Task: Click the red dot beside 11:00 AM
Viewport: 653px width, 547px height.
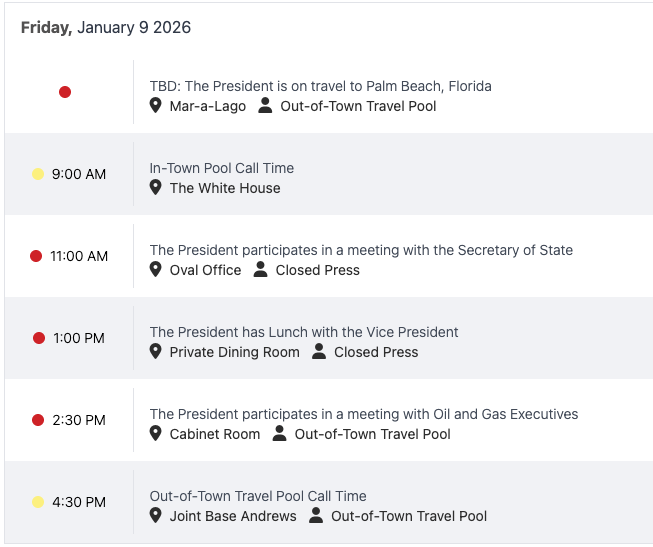Action: pos(36,256)
